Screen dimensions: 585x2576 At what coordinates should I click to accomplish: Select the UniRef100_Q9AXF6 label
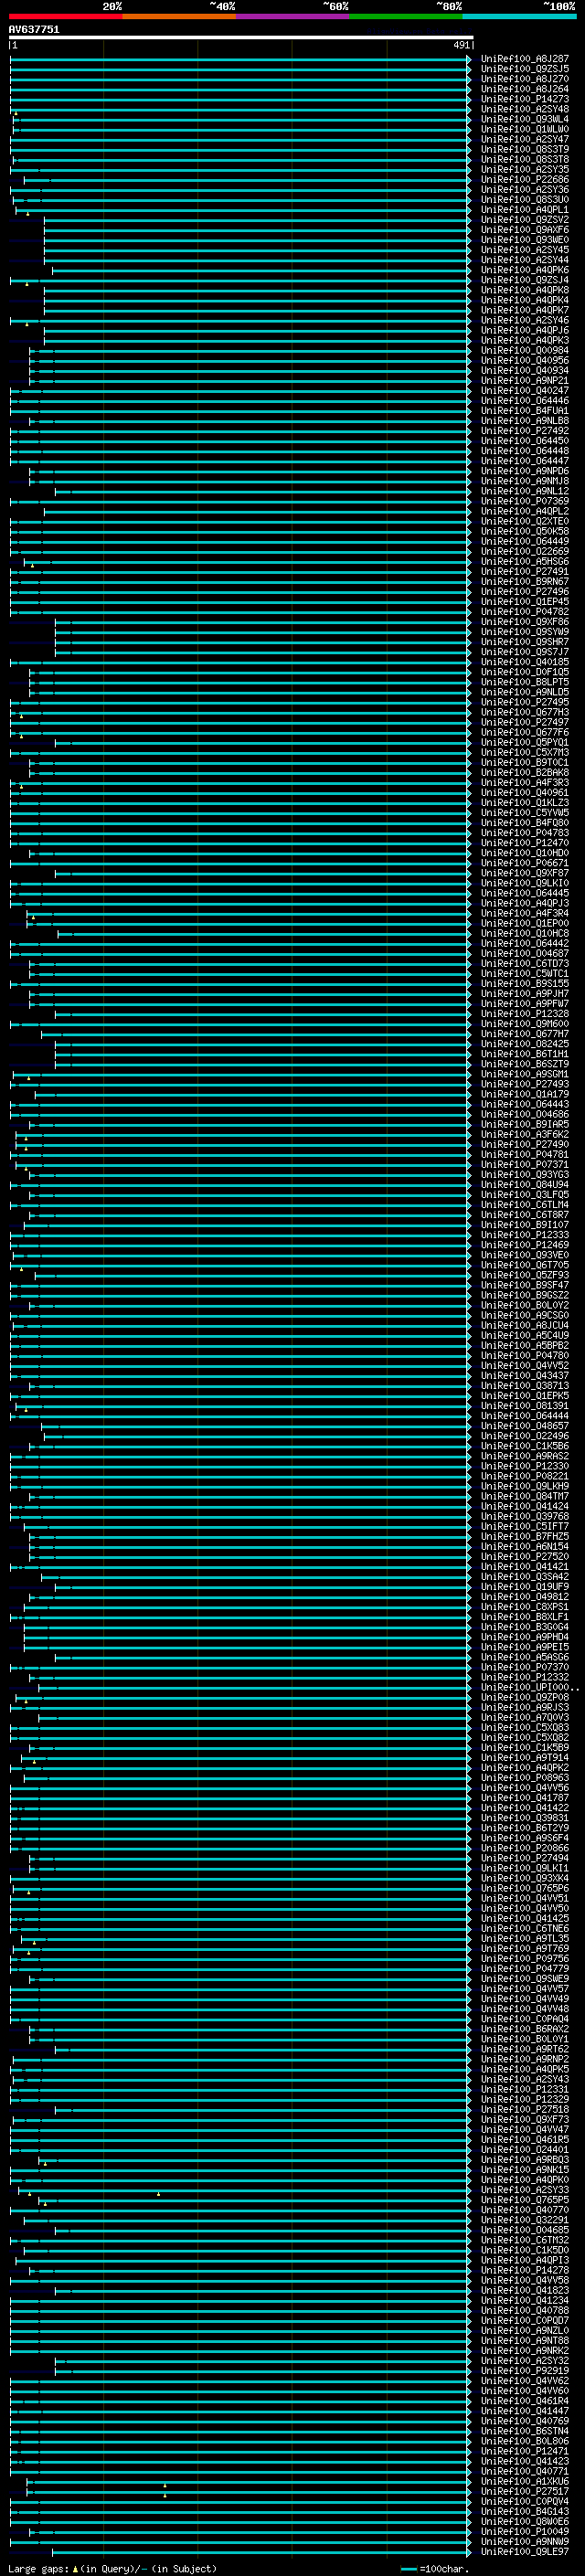(x=525, y=230)
